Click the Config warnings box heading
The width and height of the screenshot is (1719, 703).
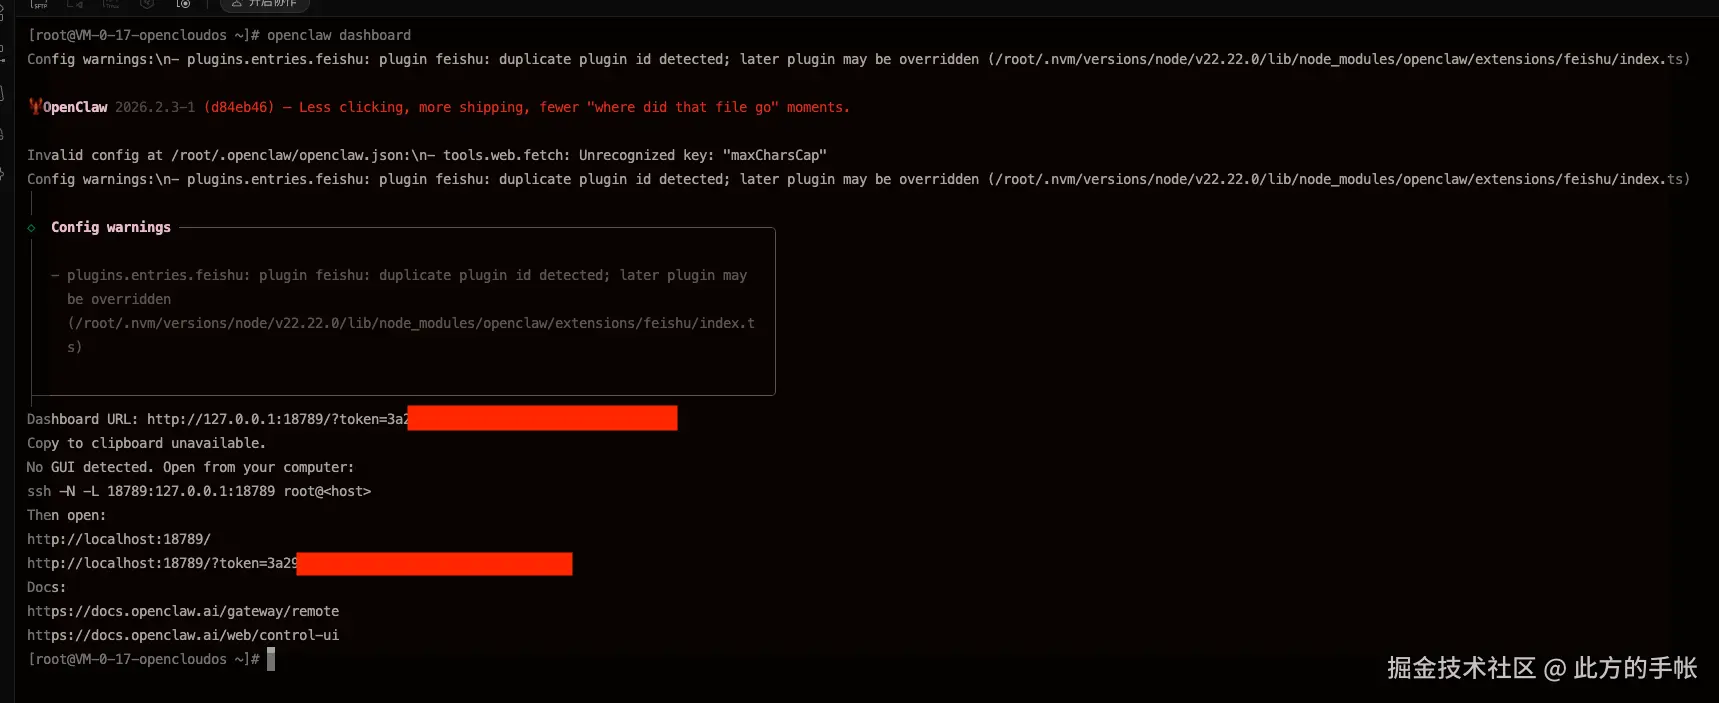[111, 227]
